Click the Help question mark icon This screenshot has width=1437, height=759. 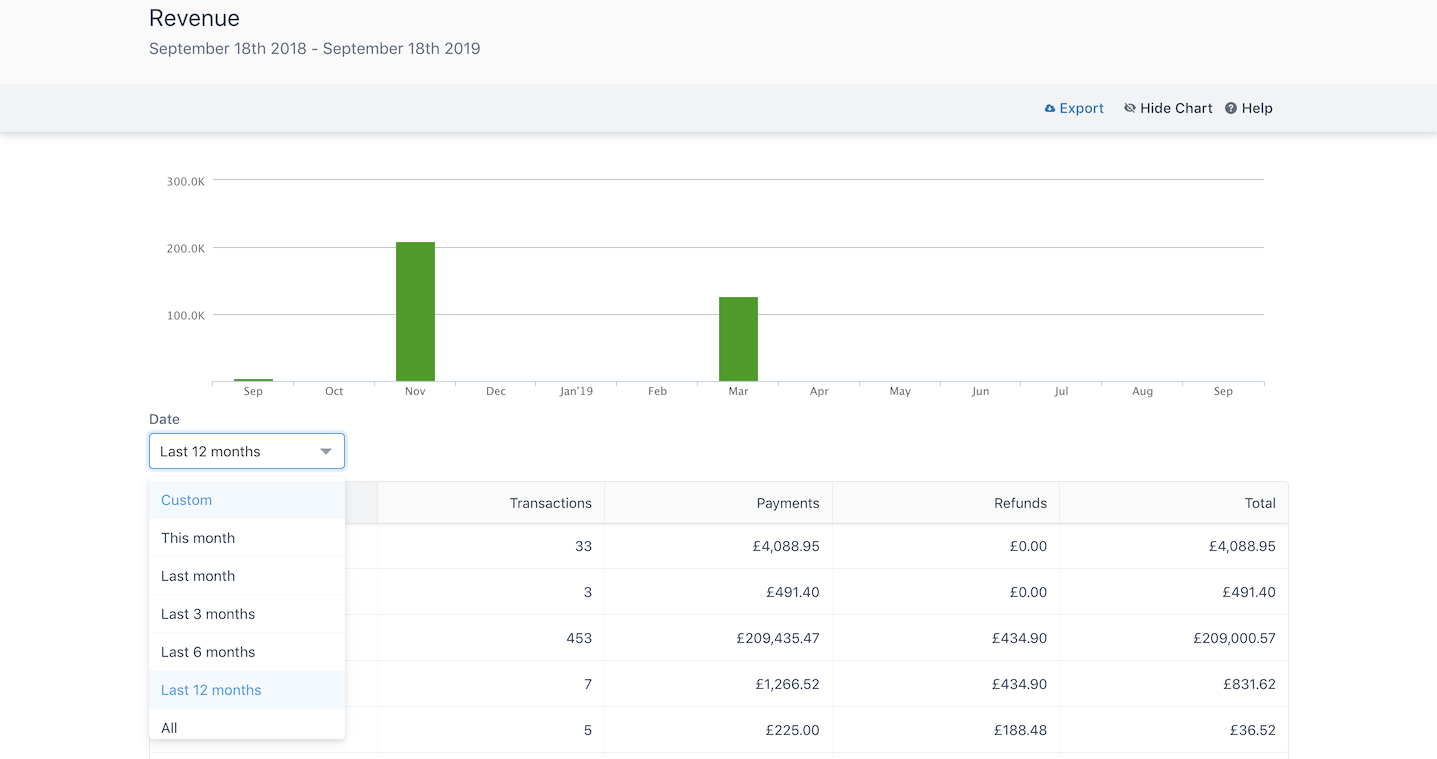pyautogui.click(x=1231, y=108)
